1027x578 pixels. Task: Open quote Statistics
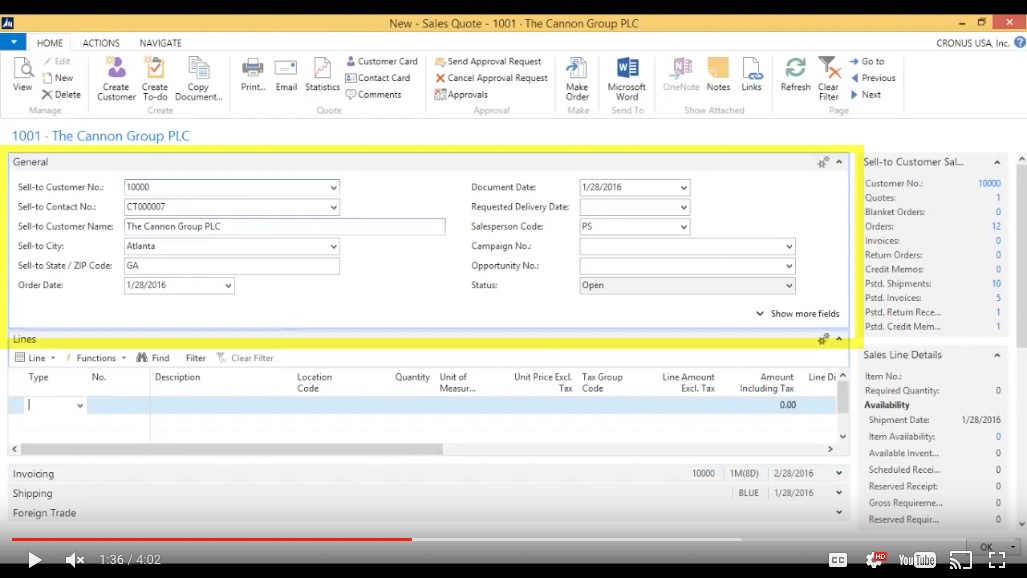click(x=322, y=74)
